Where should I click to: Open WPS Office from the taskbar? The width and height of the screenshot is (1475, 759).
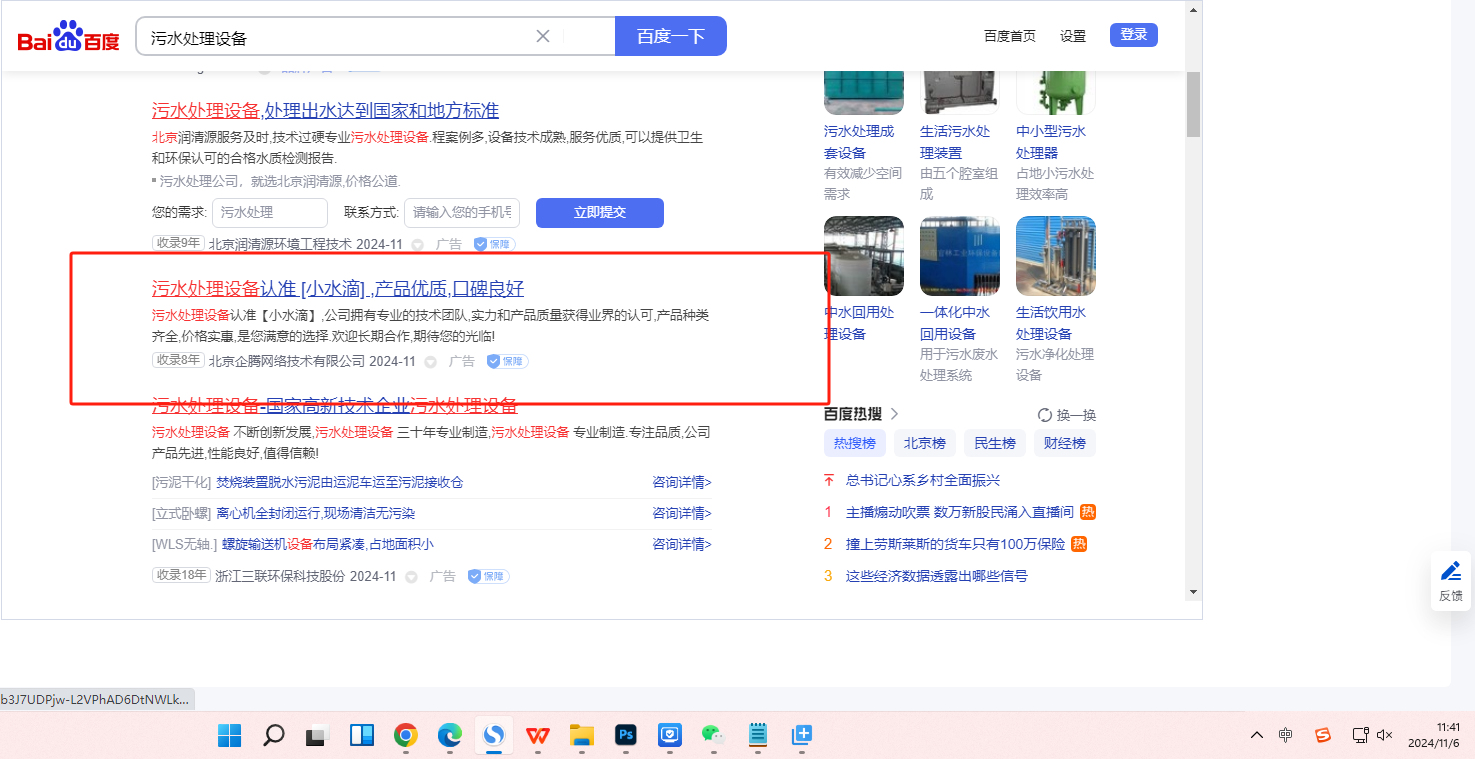pos(538,735)
